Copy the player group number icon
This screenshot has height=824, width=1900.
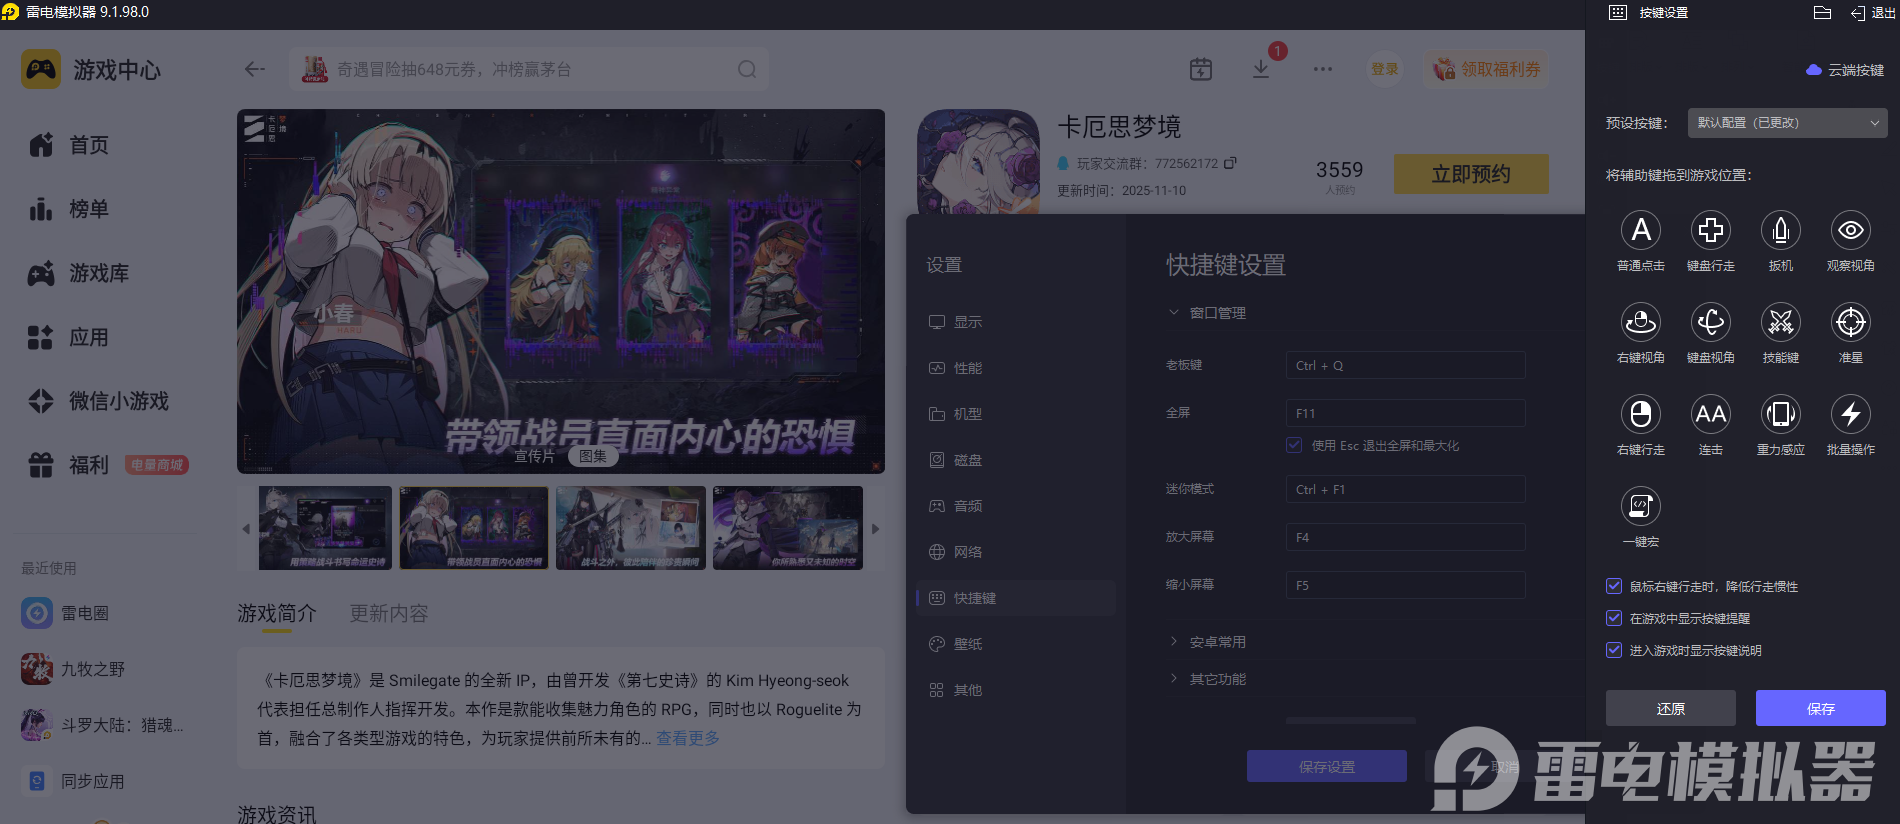coord(1231,163)
